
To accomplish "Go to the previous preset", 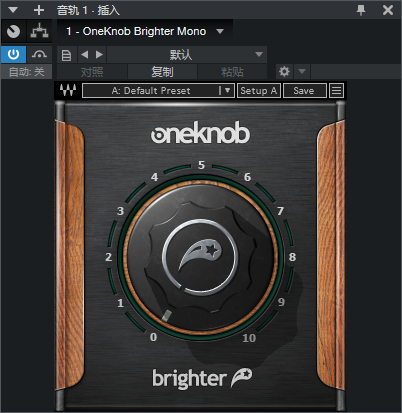I will click(85, 55).
